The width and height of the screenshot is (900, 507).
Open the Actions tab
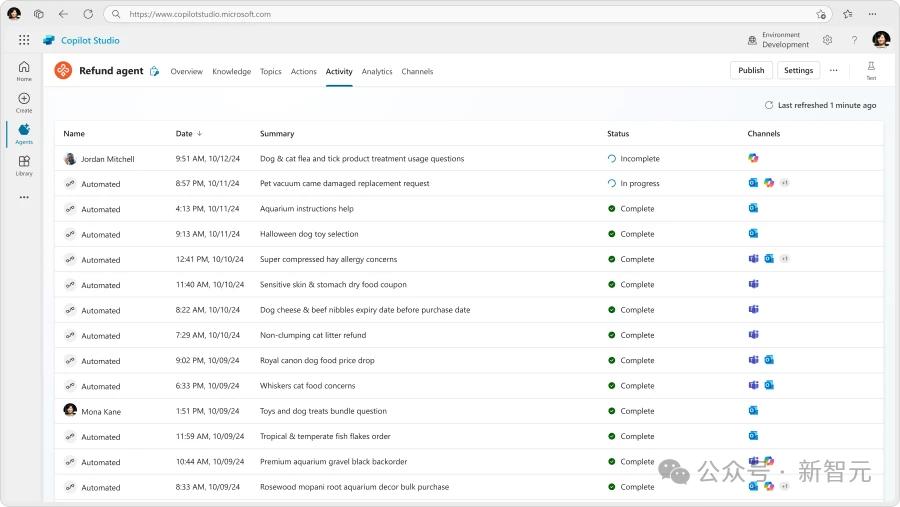coord(303,71)
